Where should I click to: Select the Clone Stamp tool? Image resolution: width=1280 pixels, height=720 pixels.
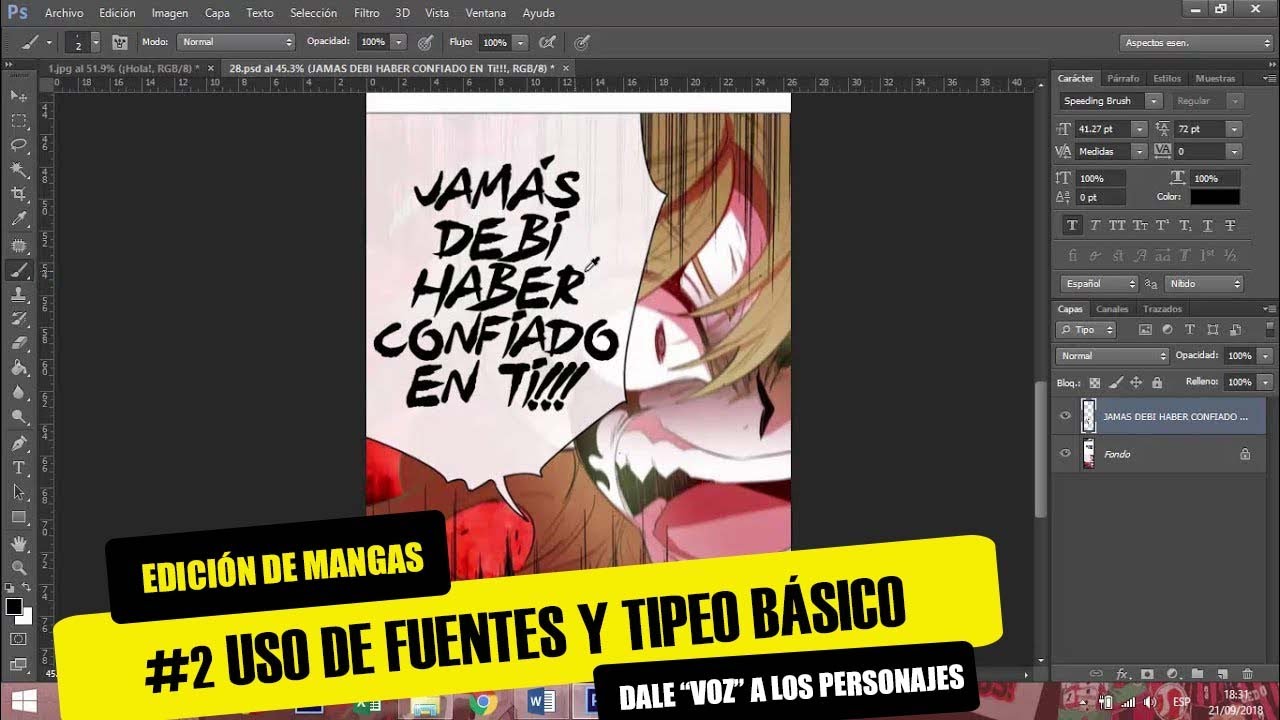pyautogui.click(x=19, y=295)
